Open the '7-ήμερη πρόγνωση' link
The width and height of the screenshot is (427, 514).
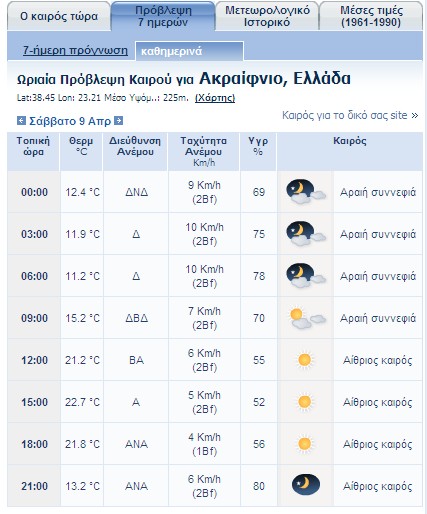pyautogui.click(x=75, y=50)
